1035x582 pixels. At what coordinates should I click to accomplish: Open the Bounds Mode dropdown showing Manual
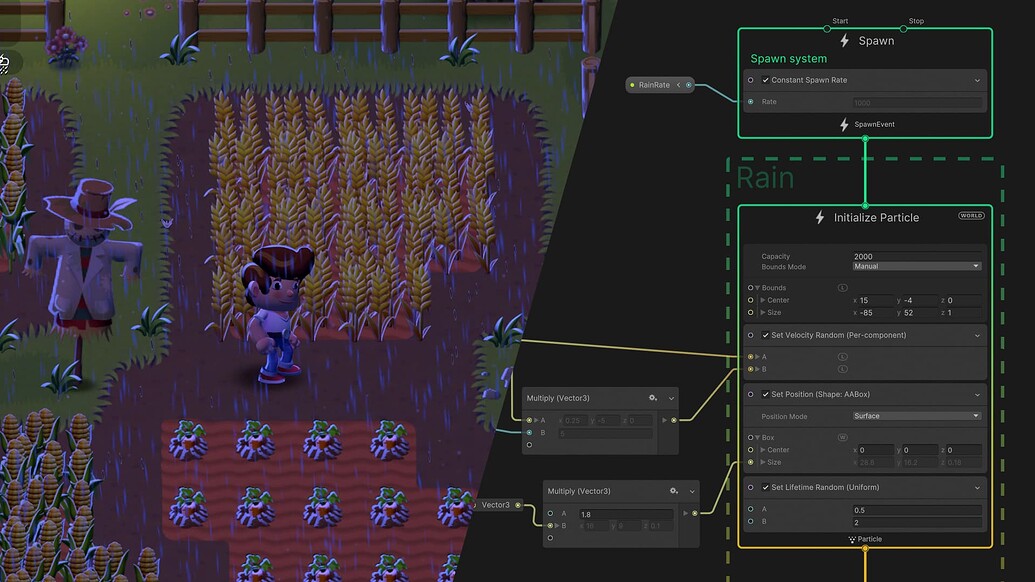tap(916, 266)
